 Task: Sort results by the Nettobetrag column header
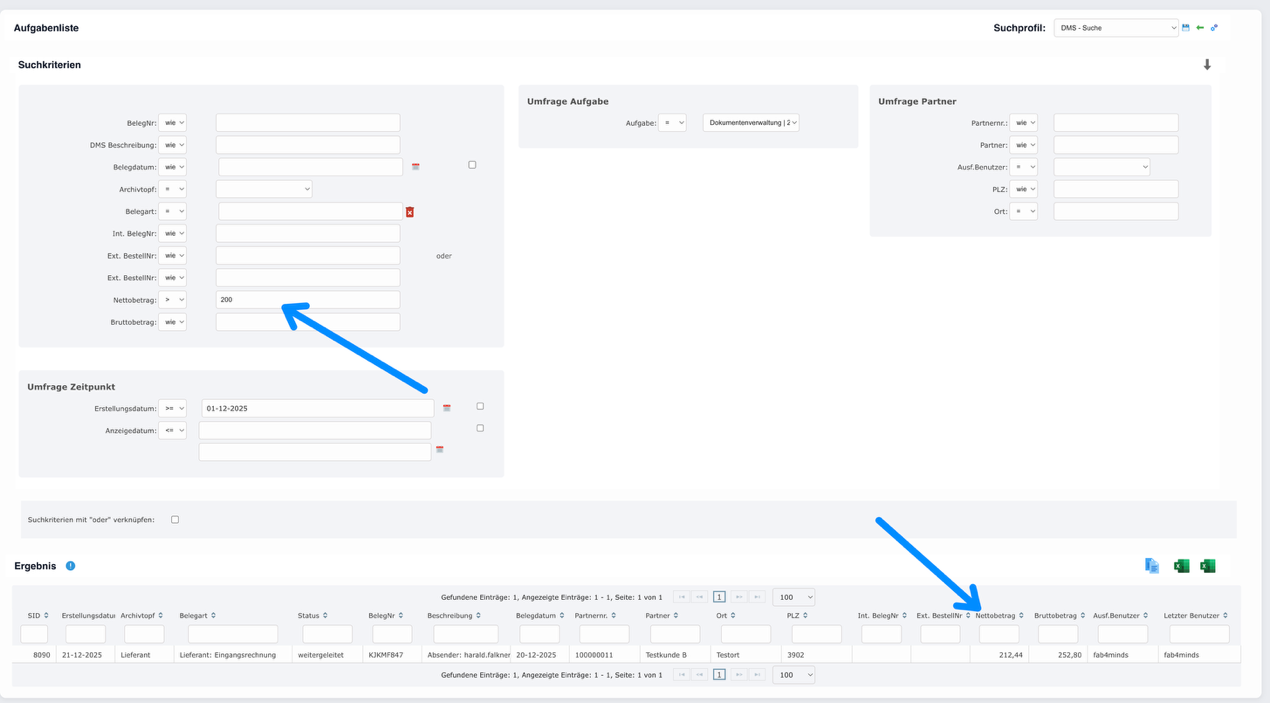point(996,616)
